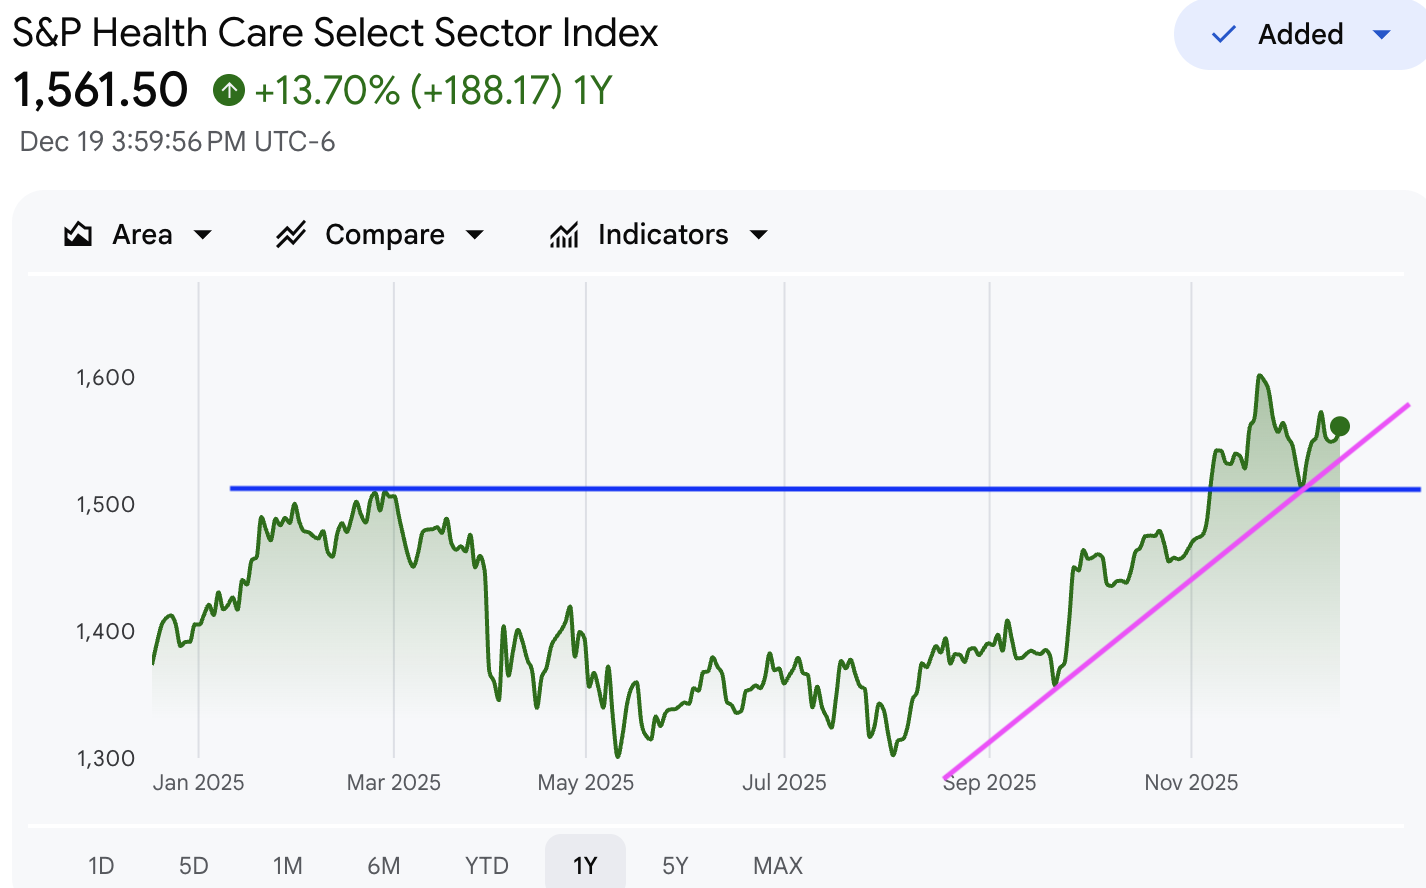Click the green up-arrow change icon
1426x888 pixels.
pos(229,91)
